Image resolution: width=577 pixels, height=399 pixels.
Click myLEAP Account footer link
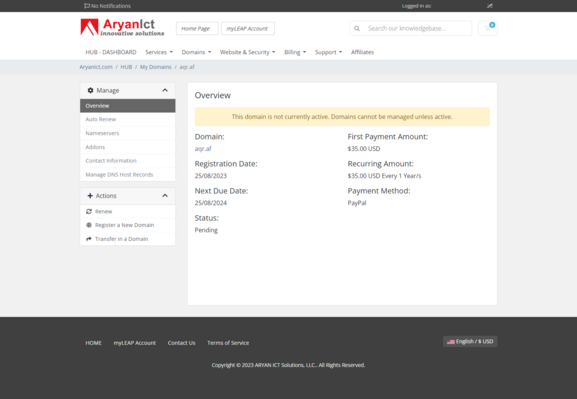click(135, 343)
